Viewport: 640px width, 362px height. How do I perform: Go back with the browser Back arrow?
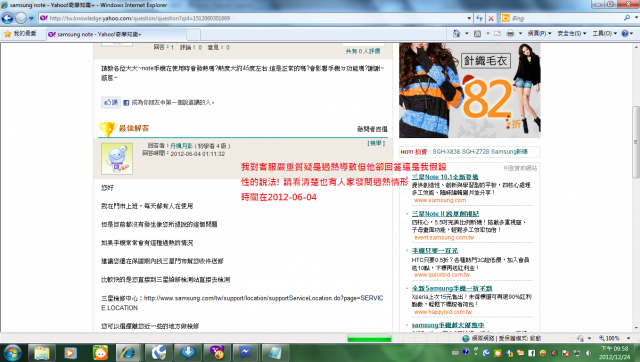coord(7,18)
